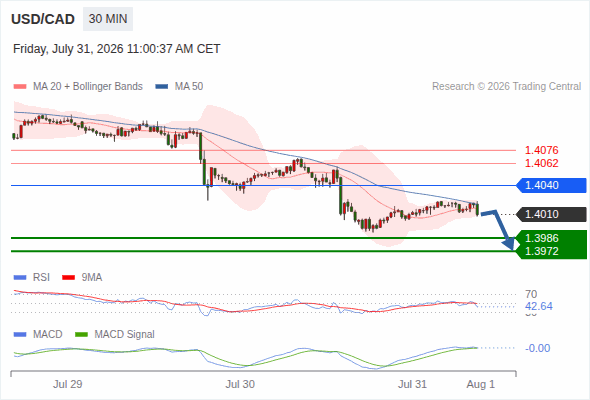Viewport: 590px width, 400px height.
Task: Click the MACD legend label
Action: [x=47, y=334]
